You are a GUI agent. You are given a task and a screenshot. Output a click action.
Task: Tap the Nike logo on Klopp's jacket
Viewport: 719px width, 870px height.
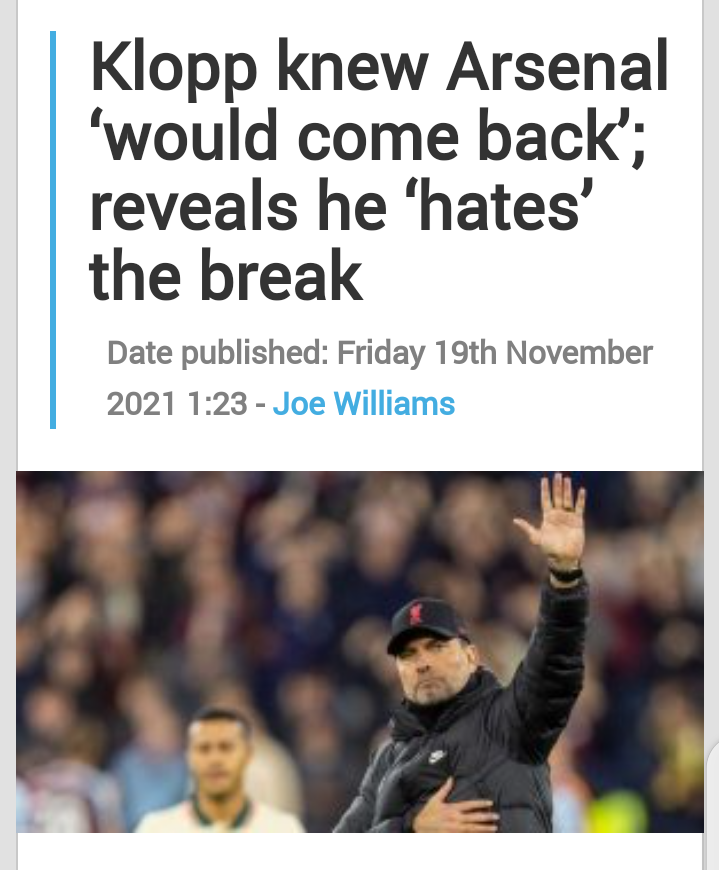coord(437,755)
